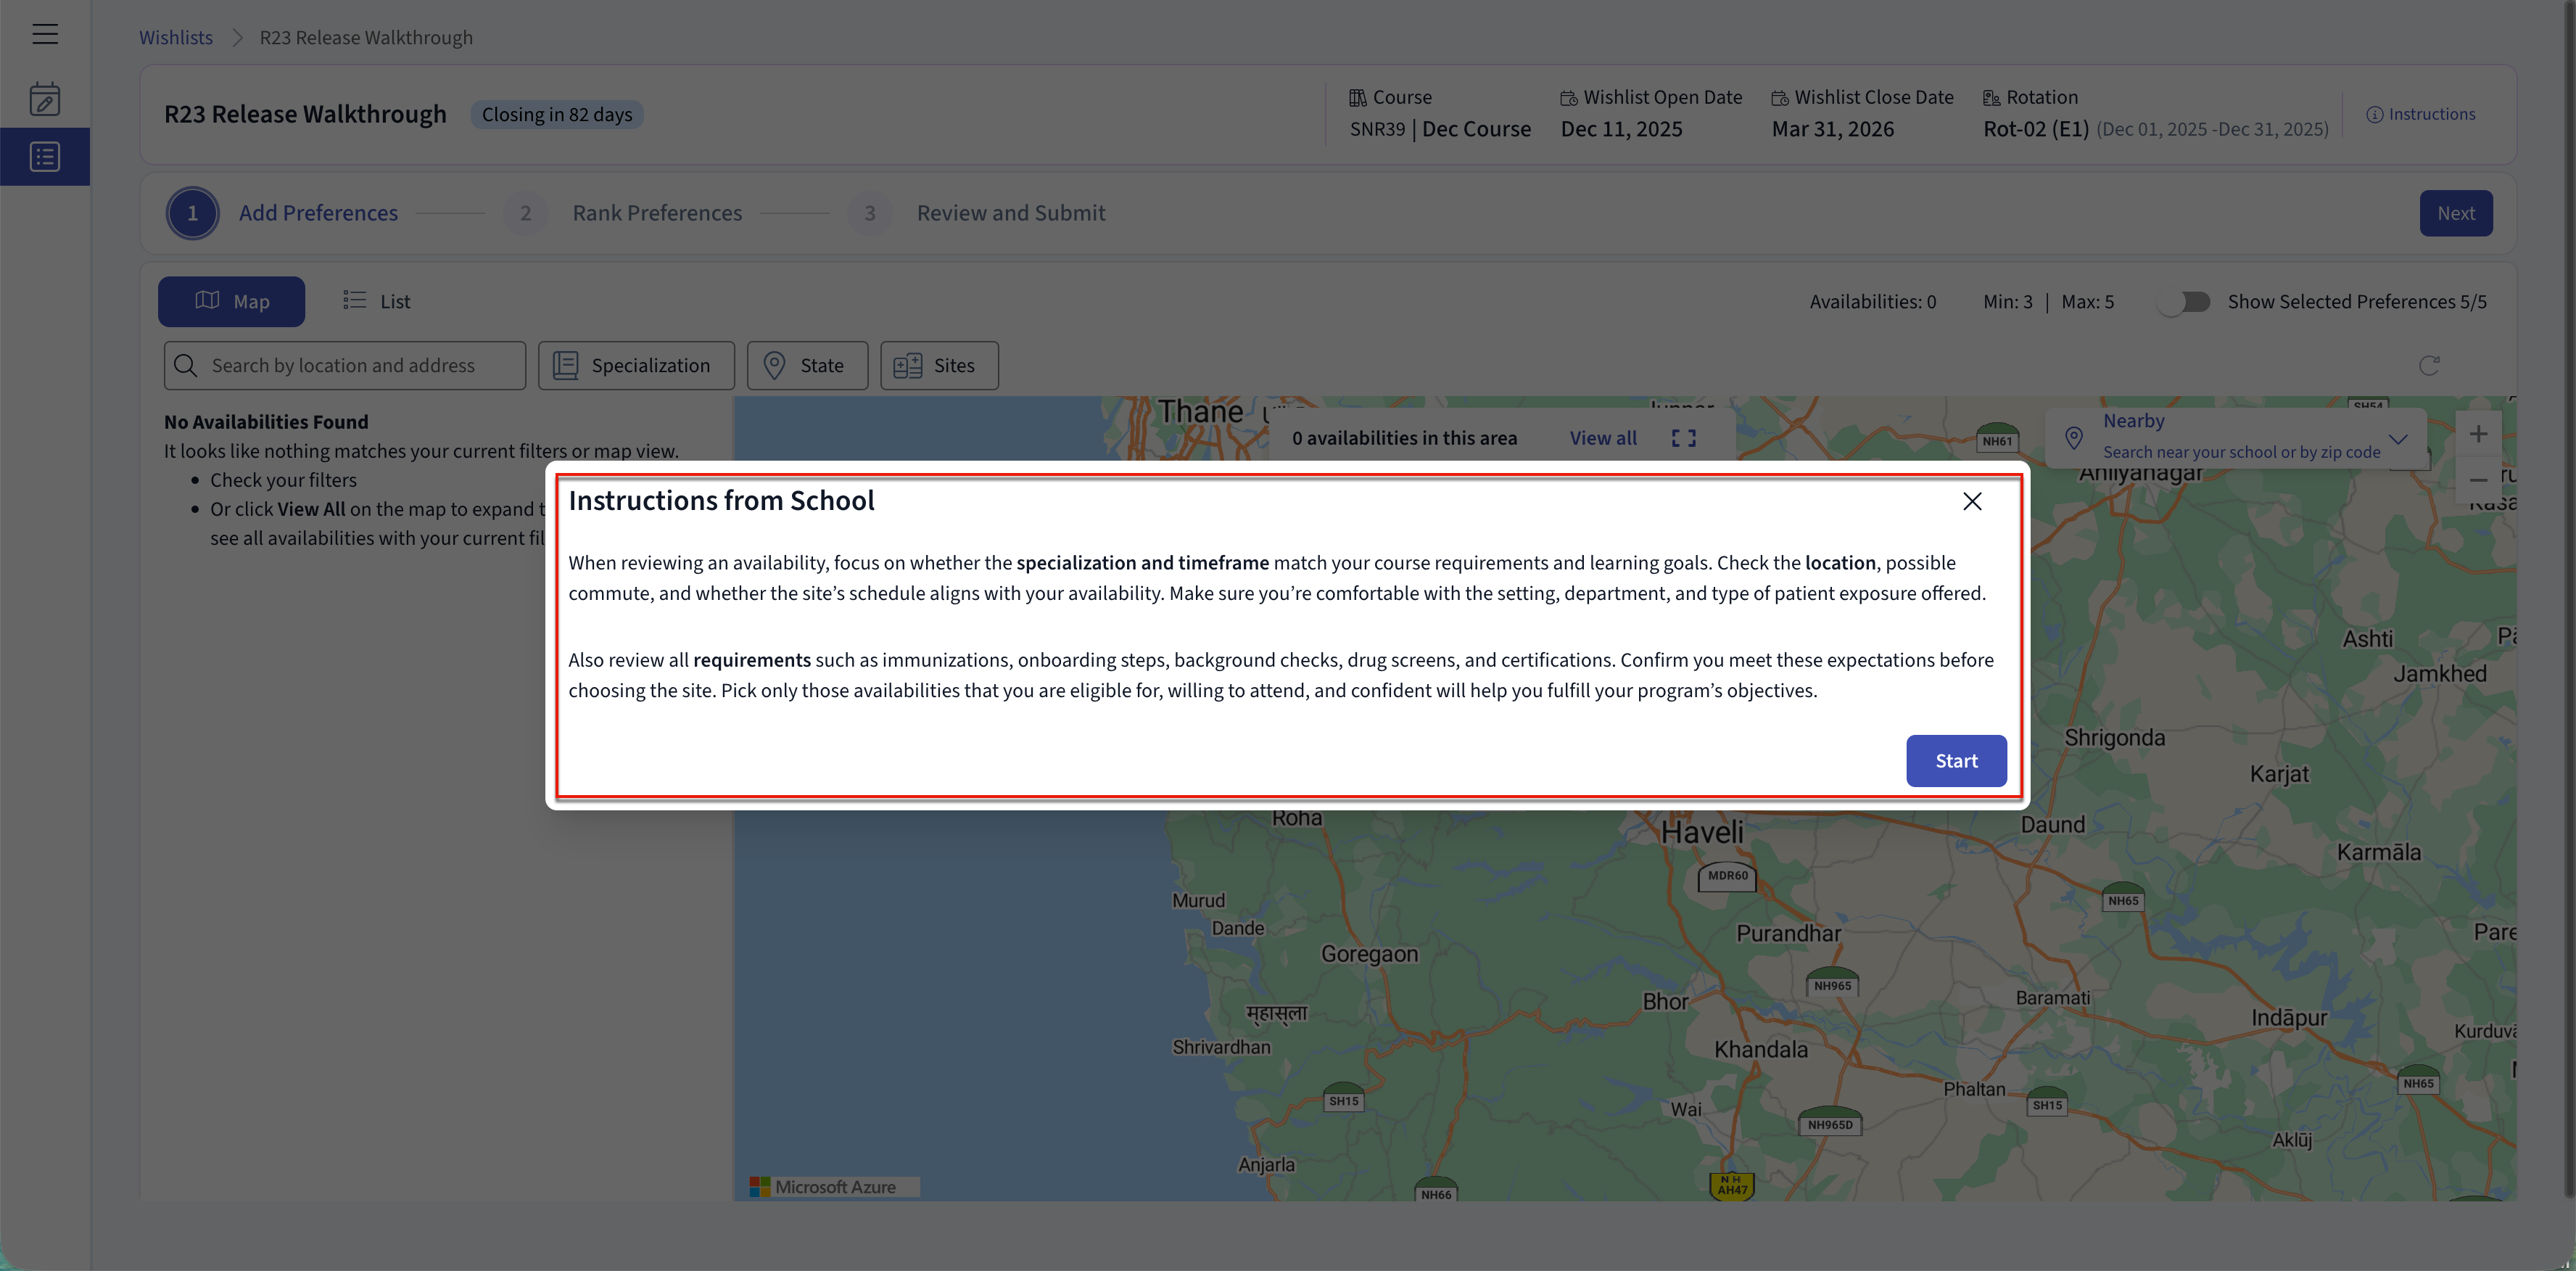Select the wishlist list sidebar icon

45,157
